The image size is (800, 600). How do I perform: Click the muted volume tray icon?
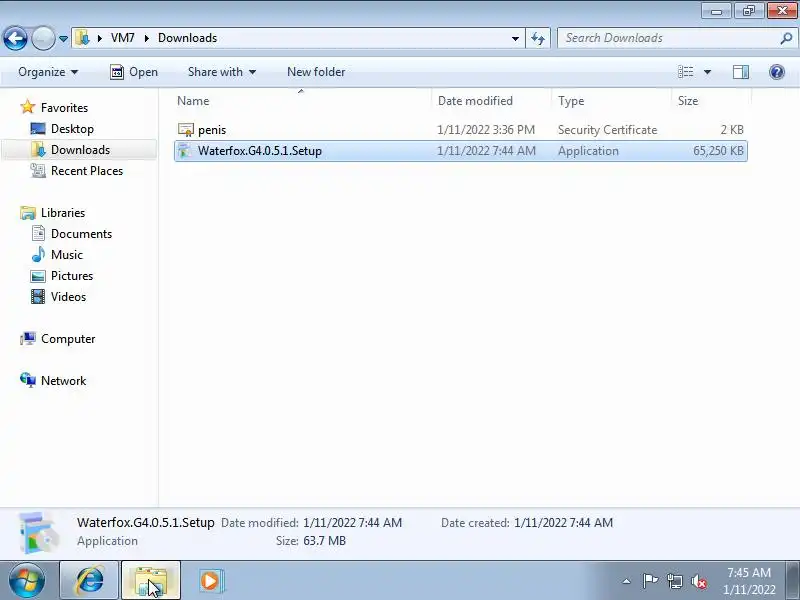click(x=698, y=581)
